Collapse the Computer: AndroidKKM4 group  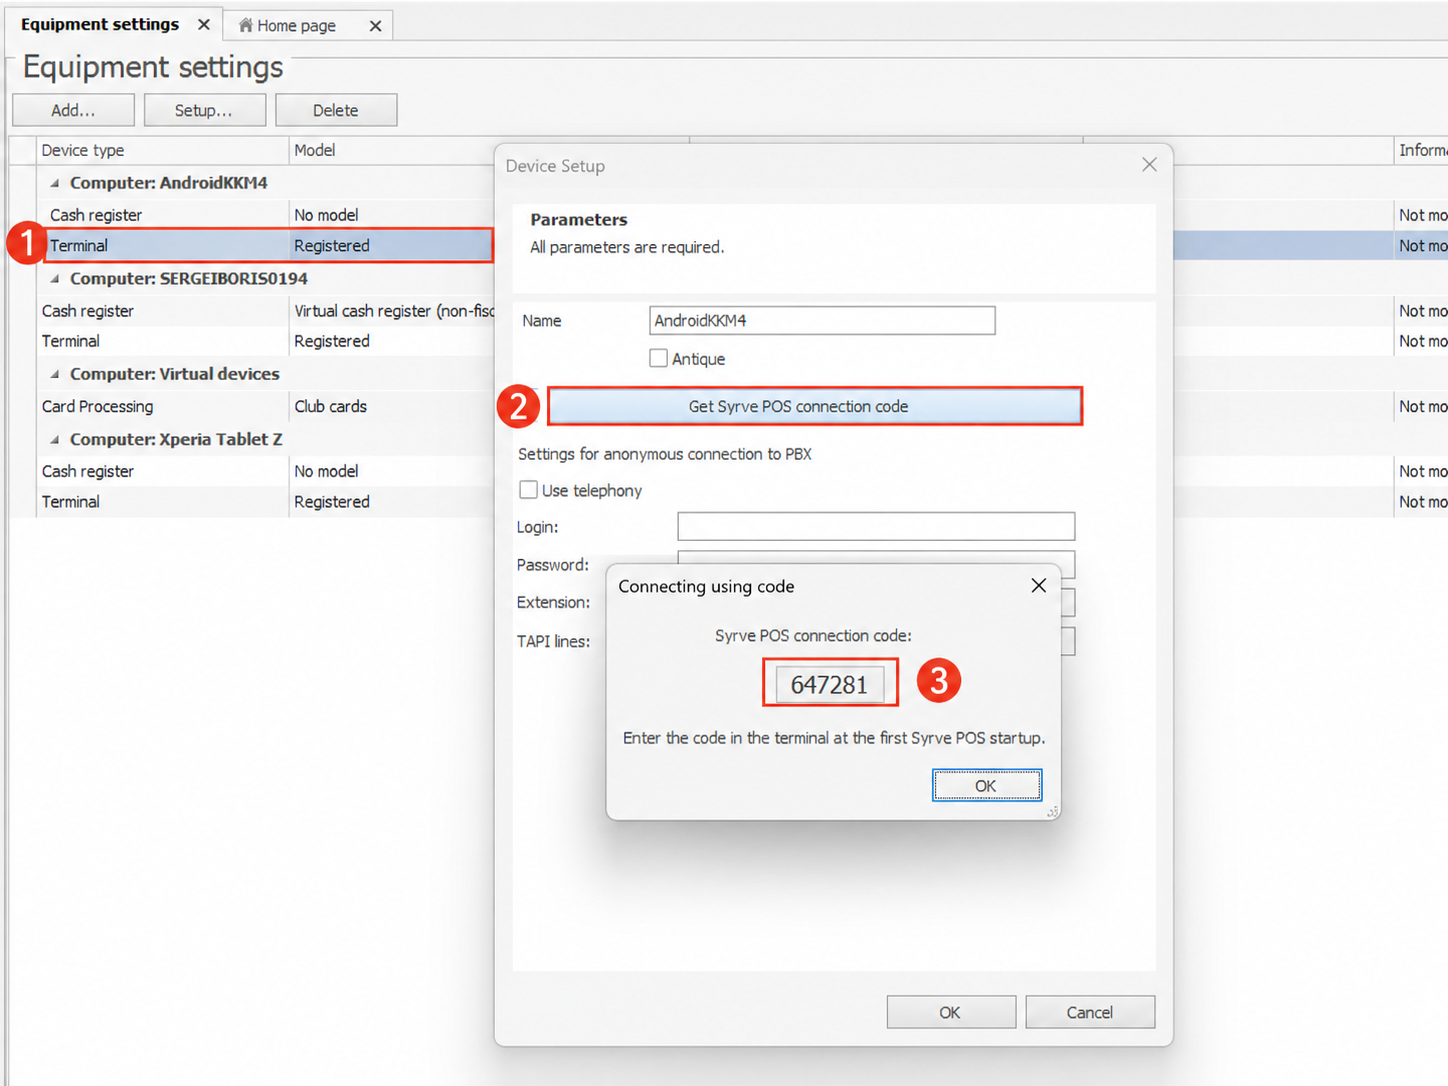pyautogui.click(x=55, y=183)
